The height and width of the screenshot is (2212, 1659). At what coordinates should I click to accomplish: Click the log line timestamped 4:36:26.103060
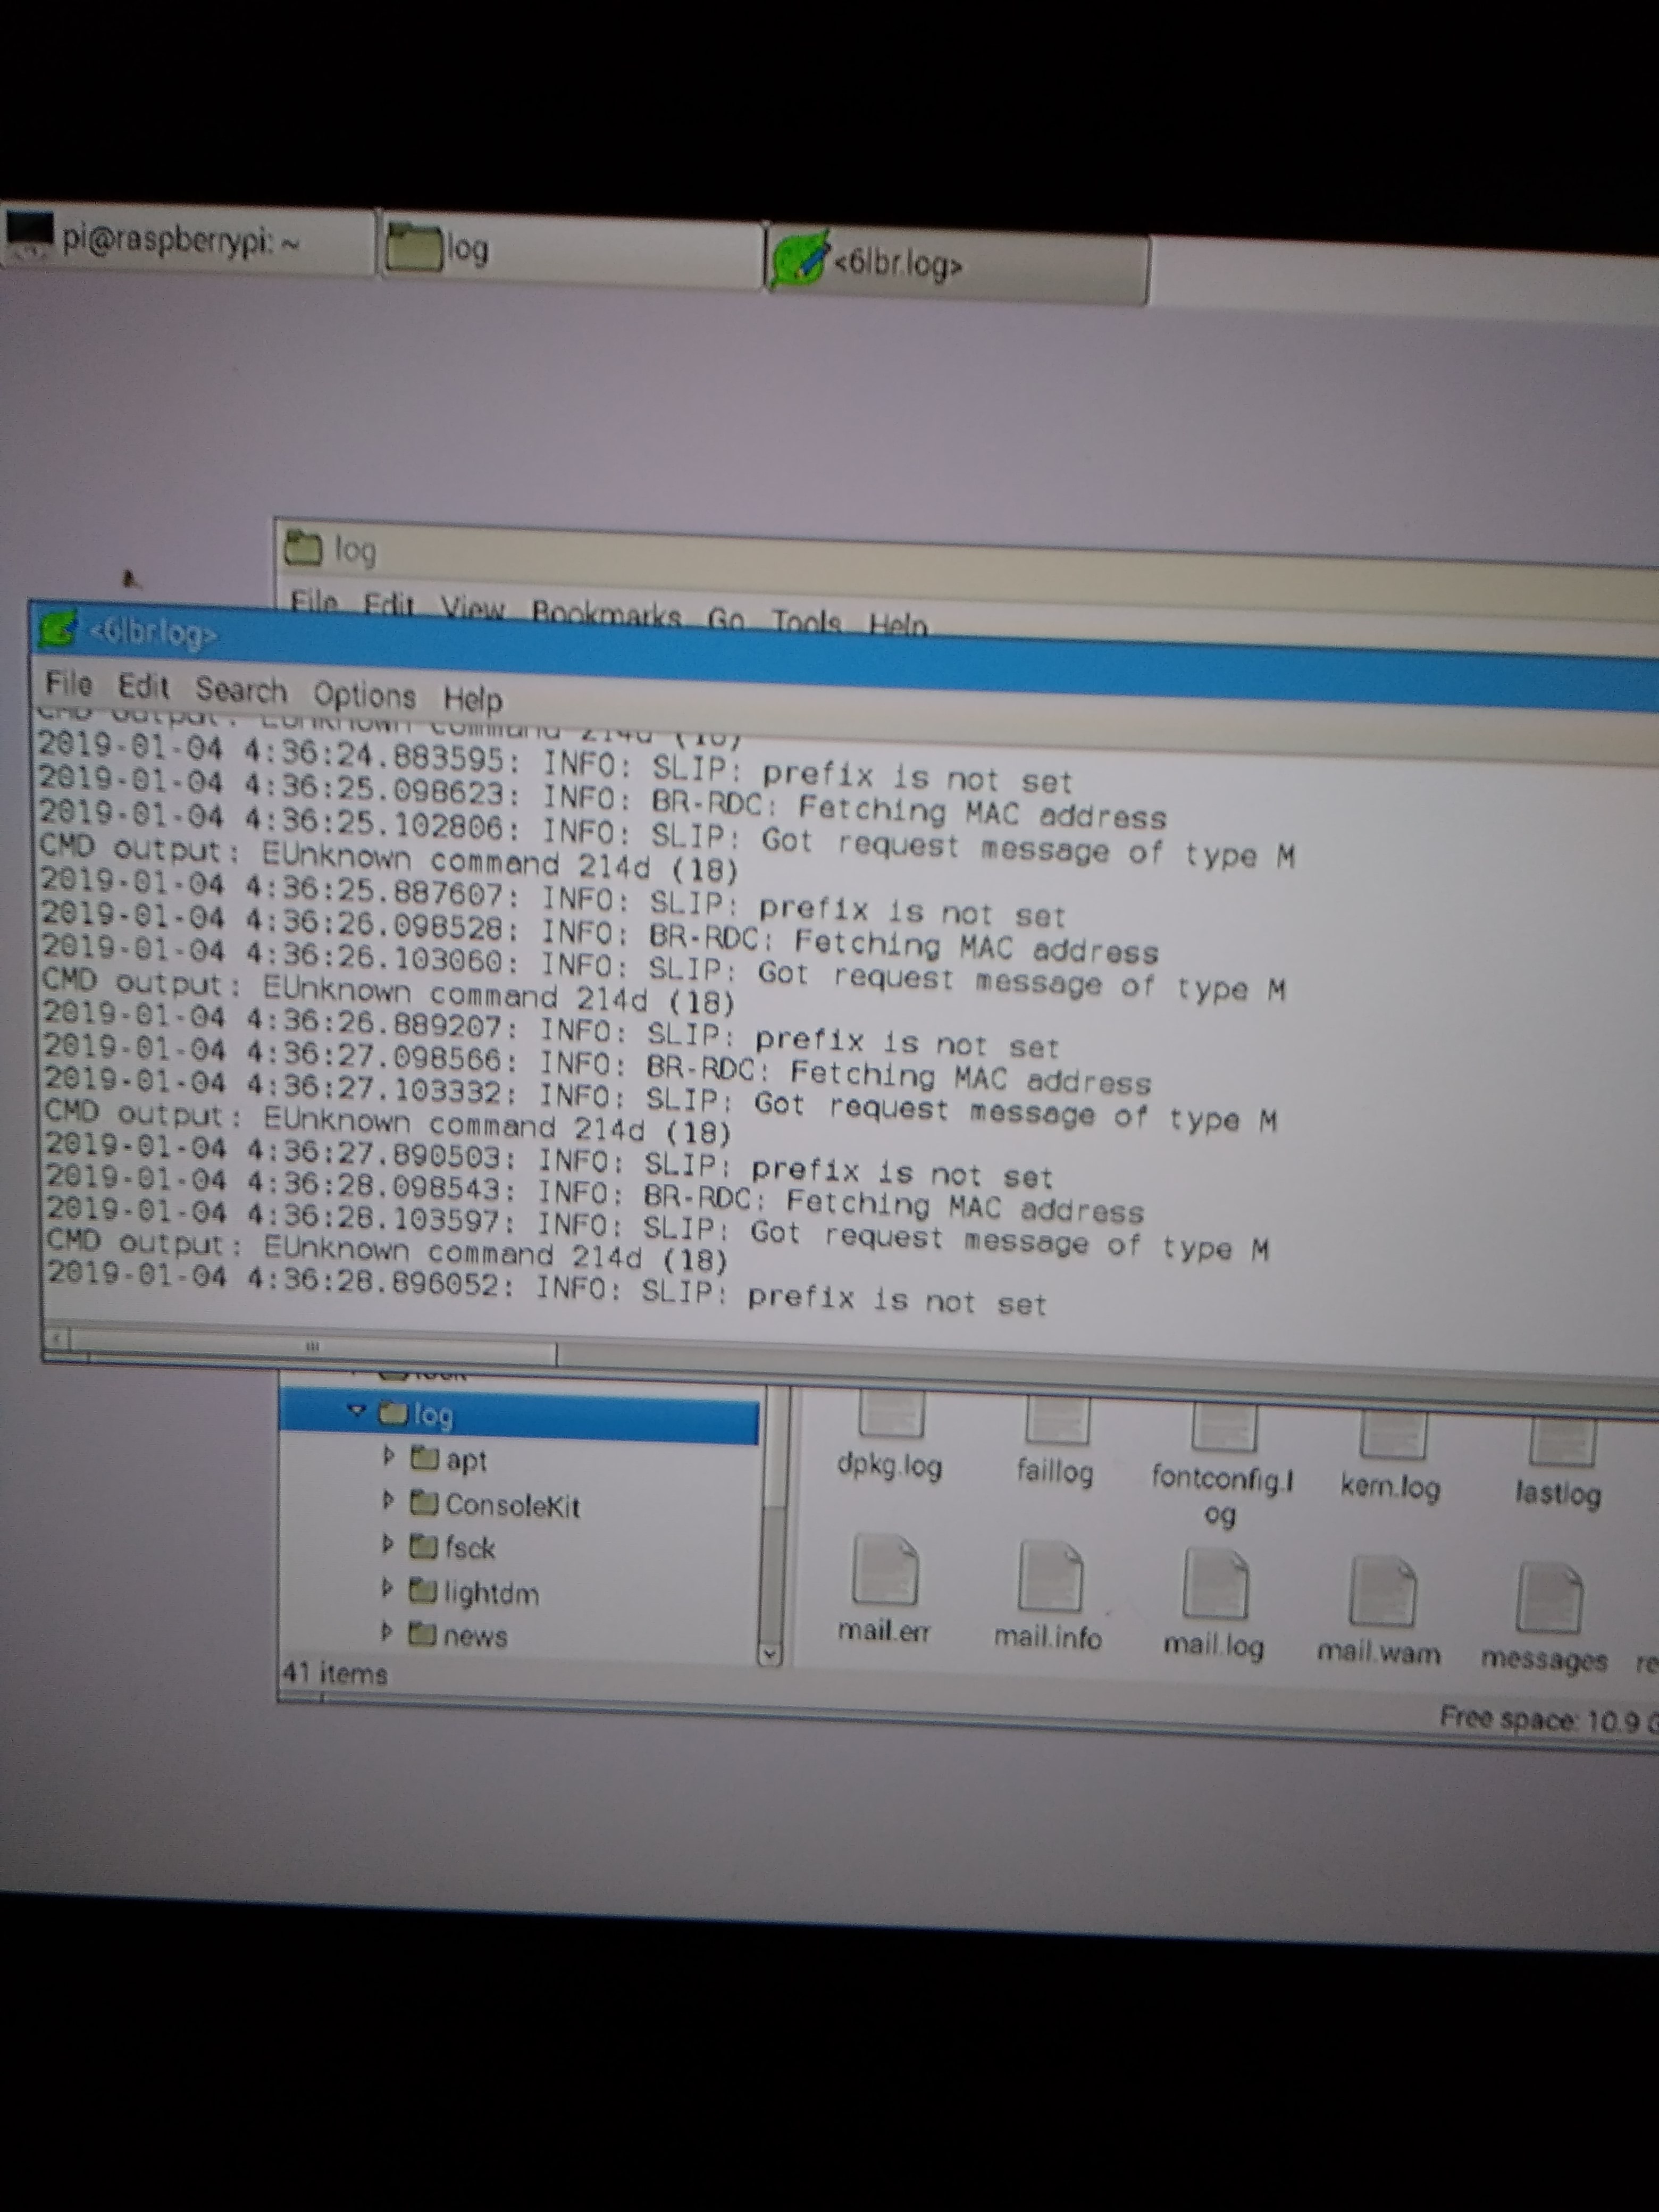(x=663, y=968)
